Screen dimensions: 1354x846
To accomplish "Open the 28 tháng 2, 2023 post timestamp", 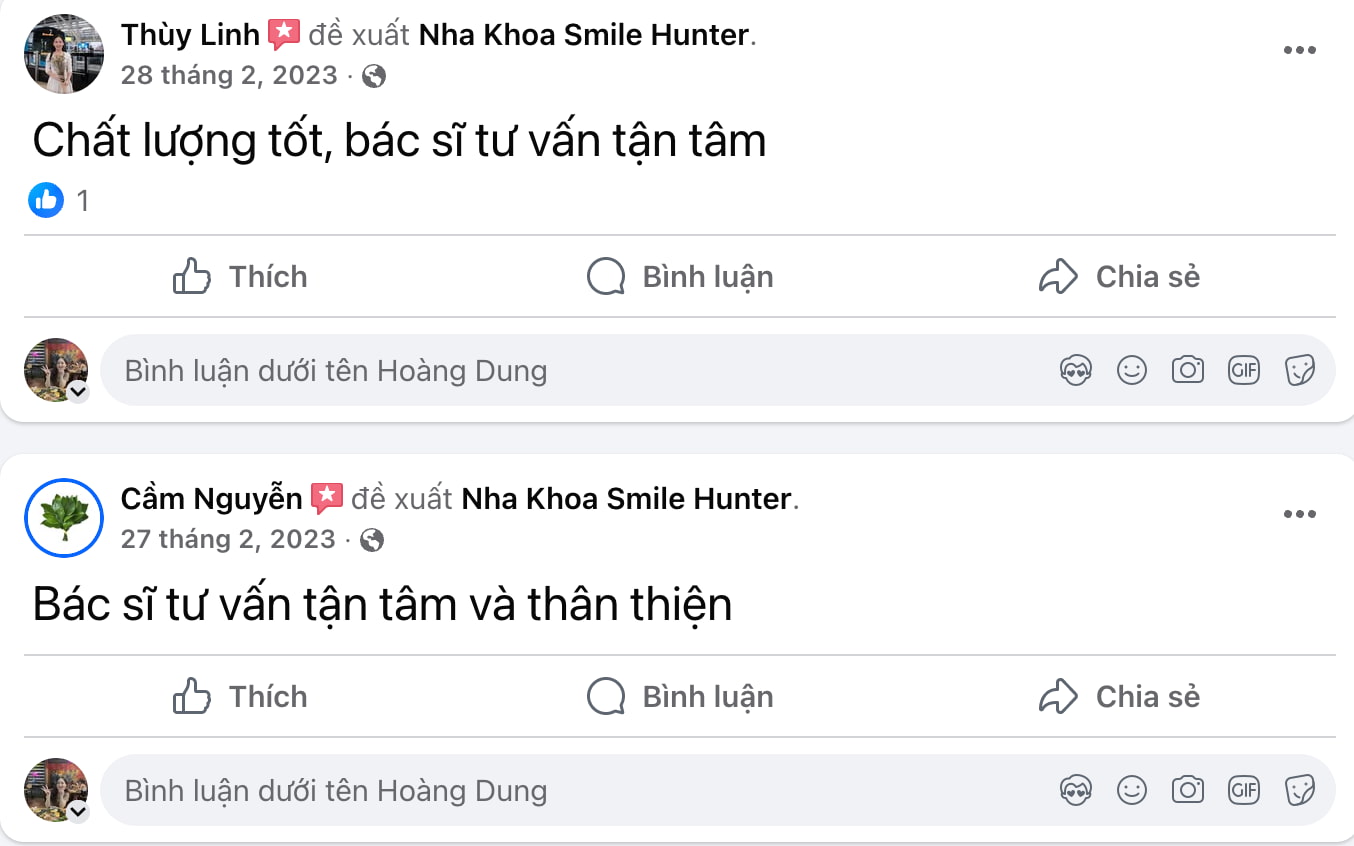I will click(x=229, y=76).
